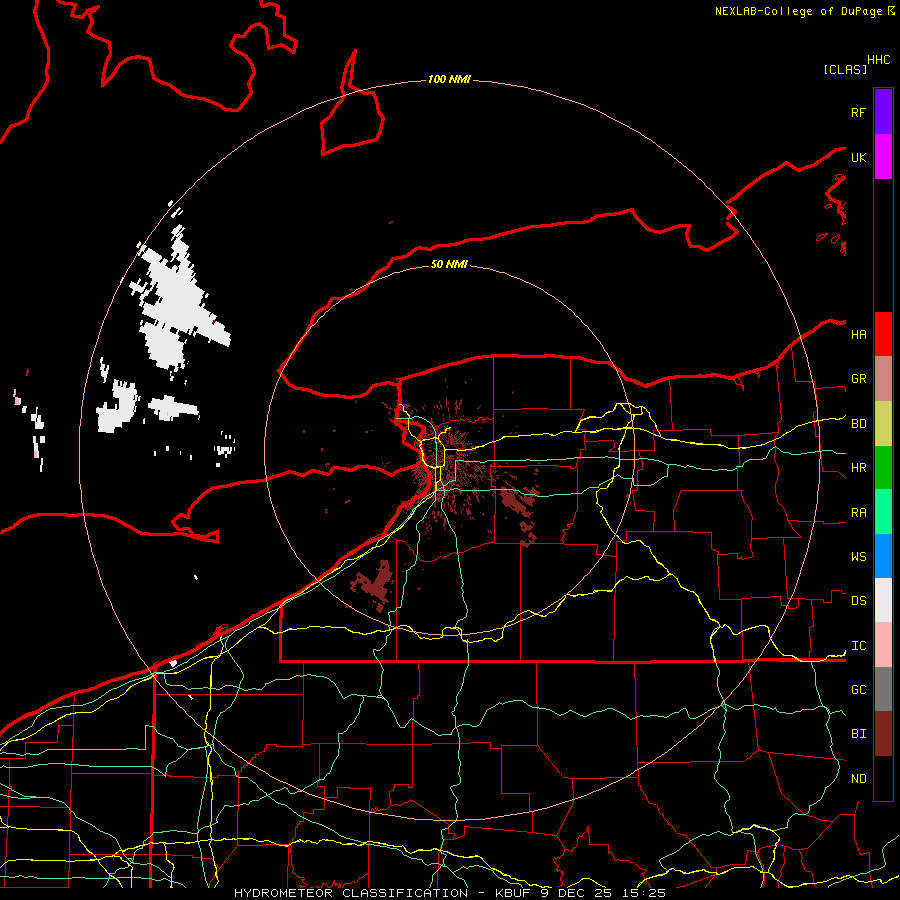
Task: Click the WS blue legend swatch
Action: pos(883,556)
